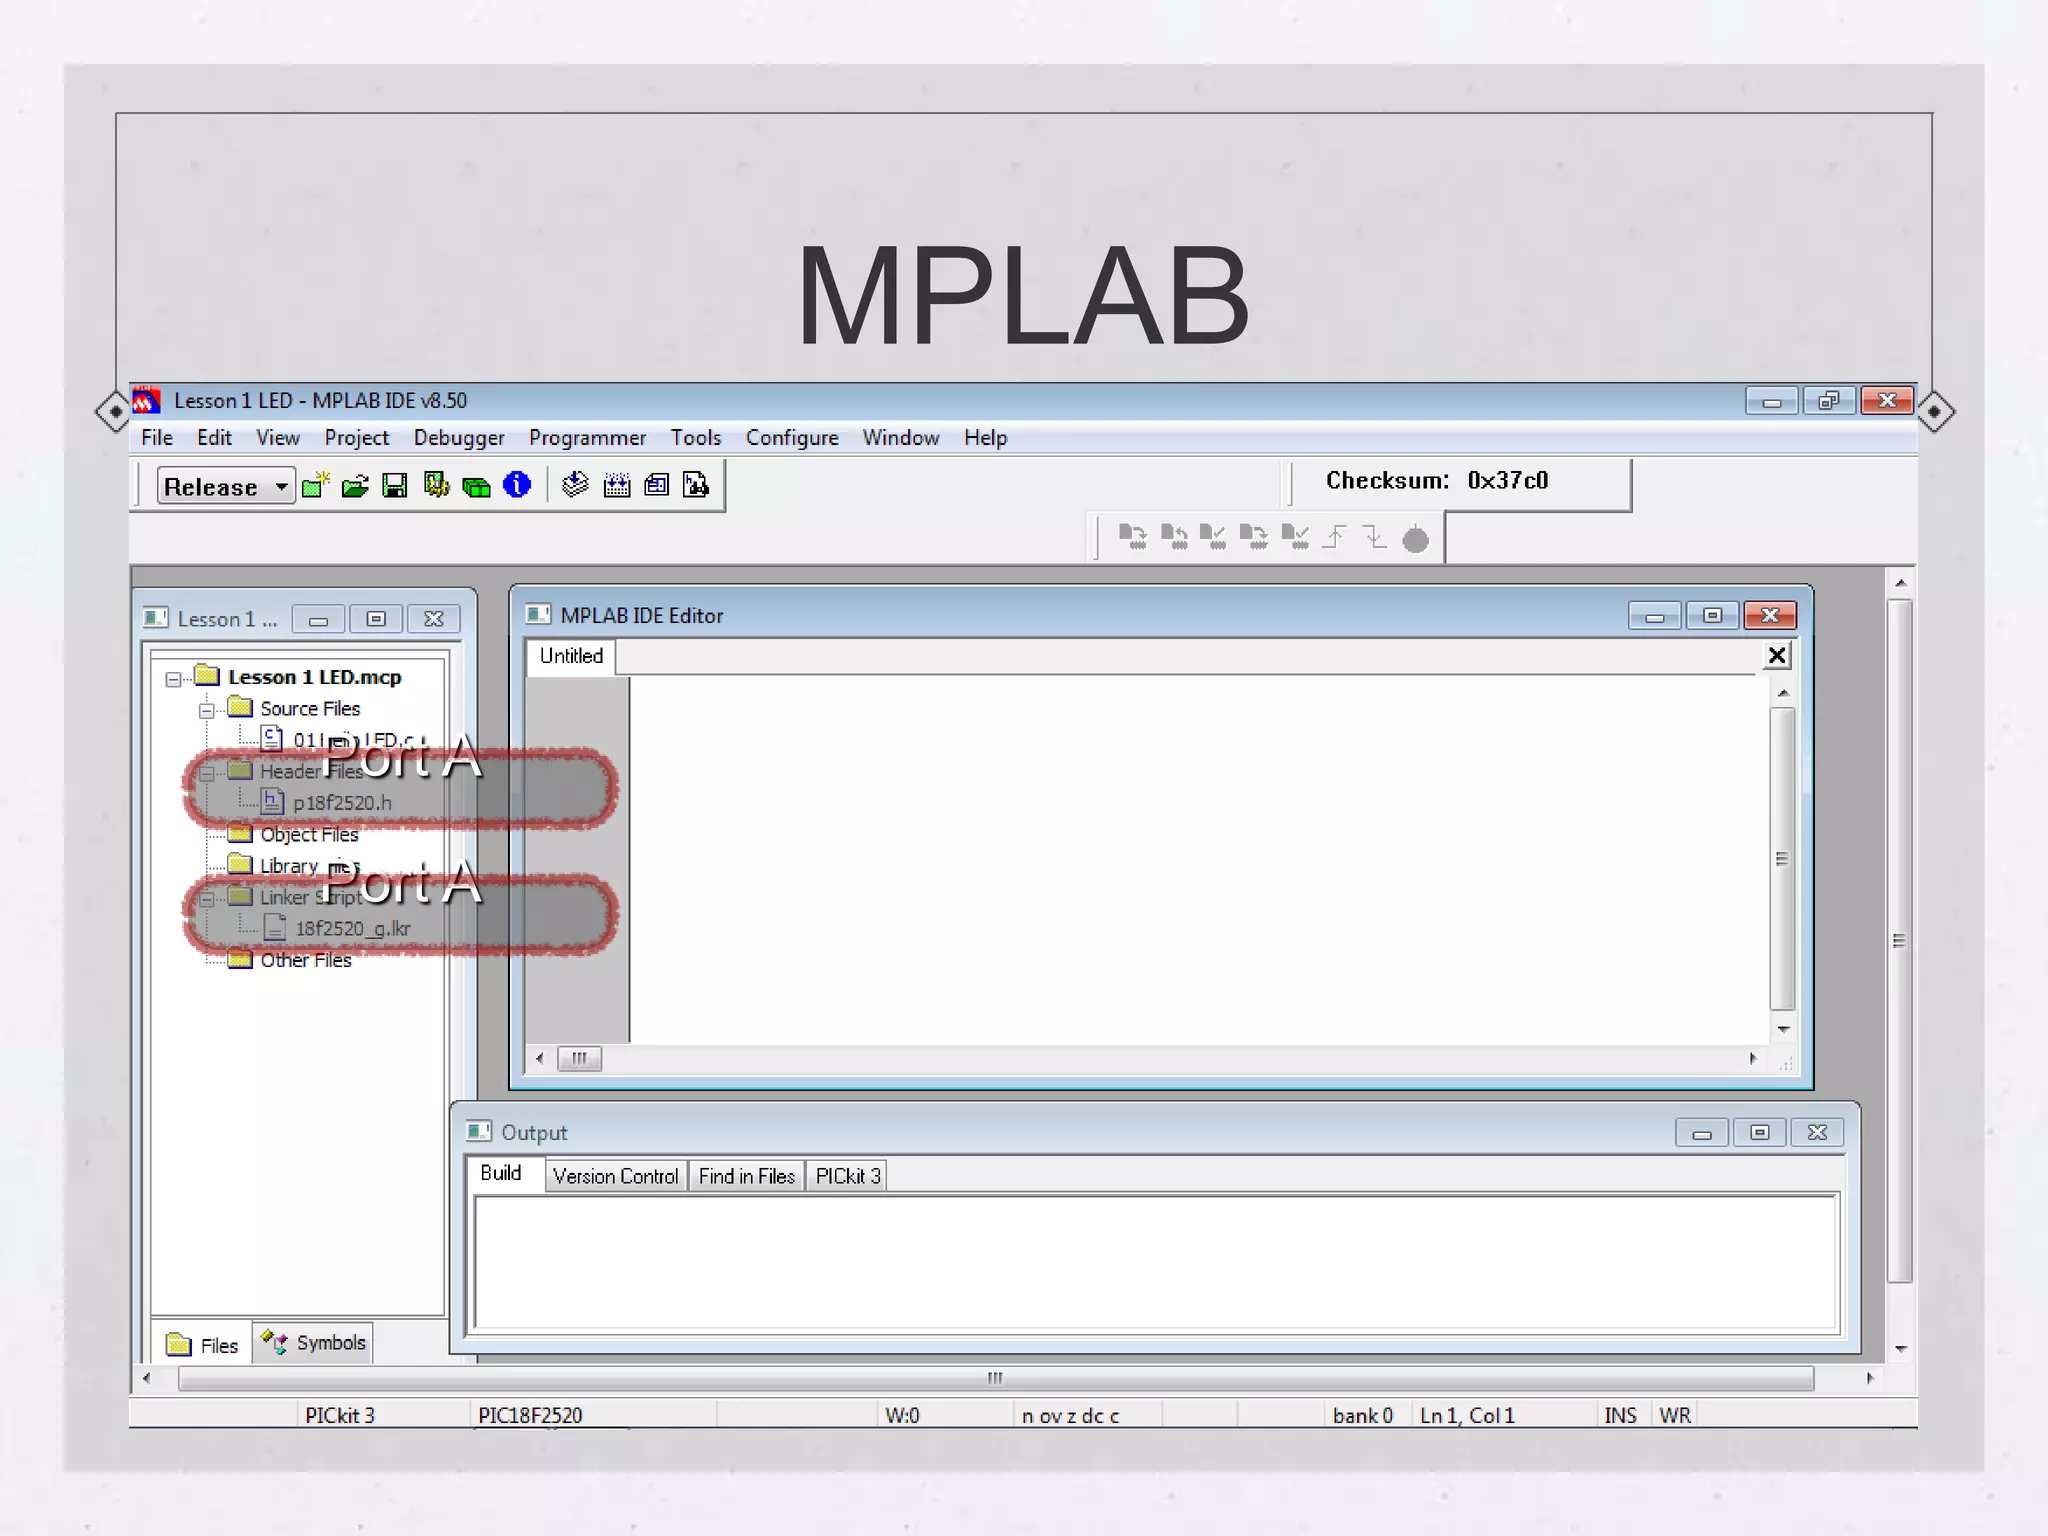The image size is (2048, 1536).
Task: Collapse the Header Files tree node
Action: tap(206, 773)
